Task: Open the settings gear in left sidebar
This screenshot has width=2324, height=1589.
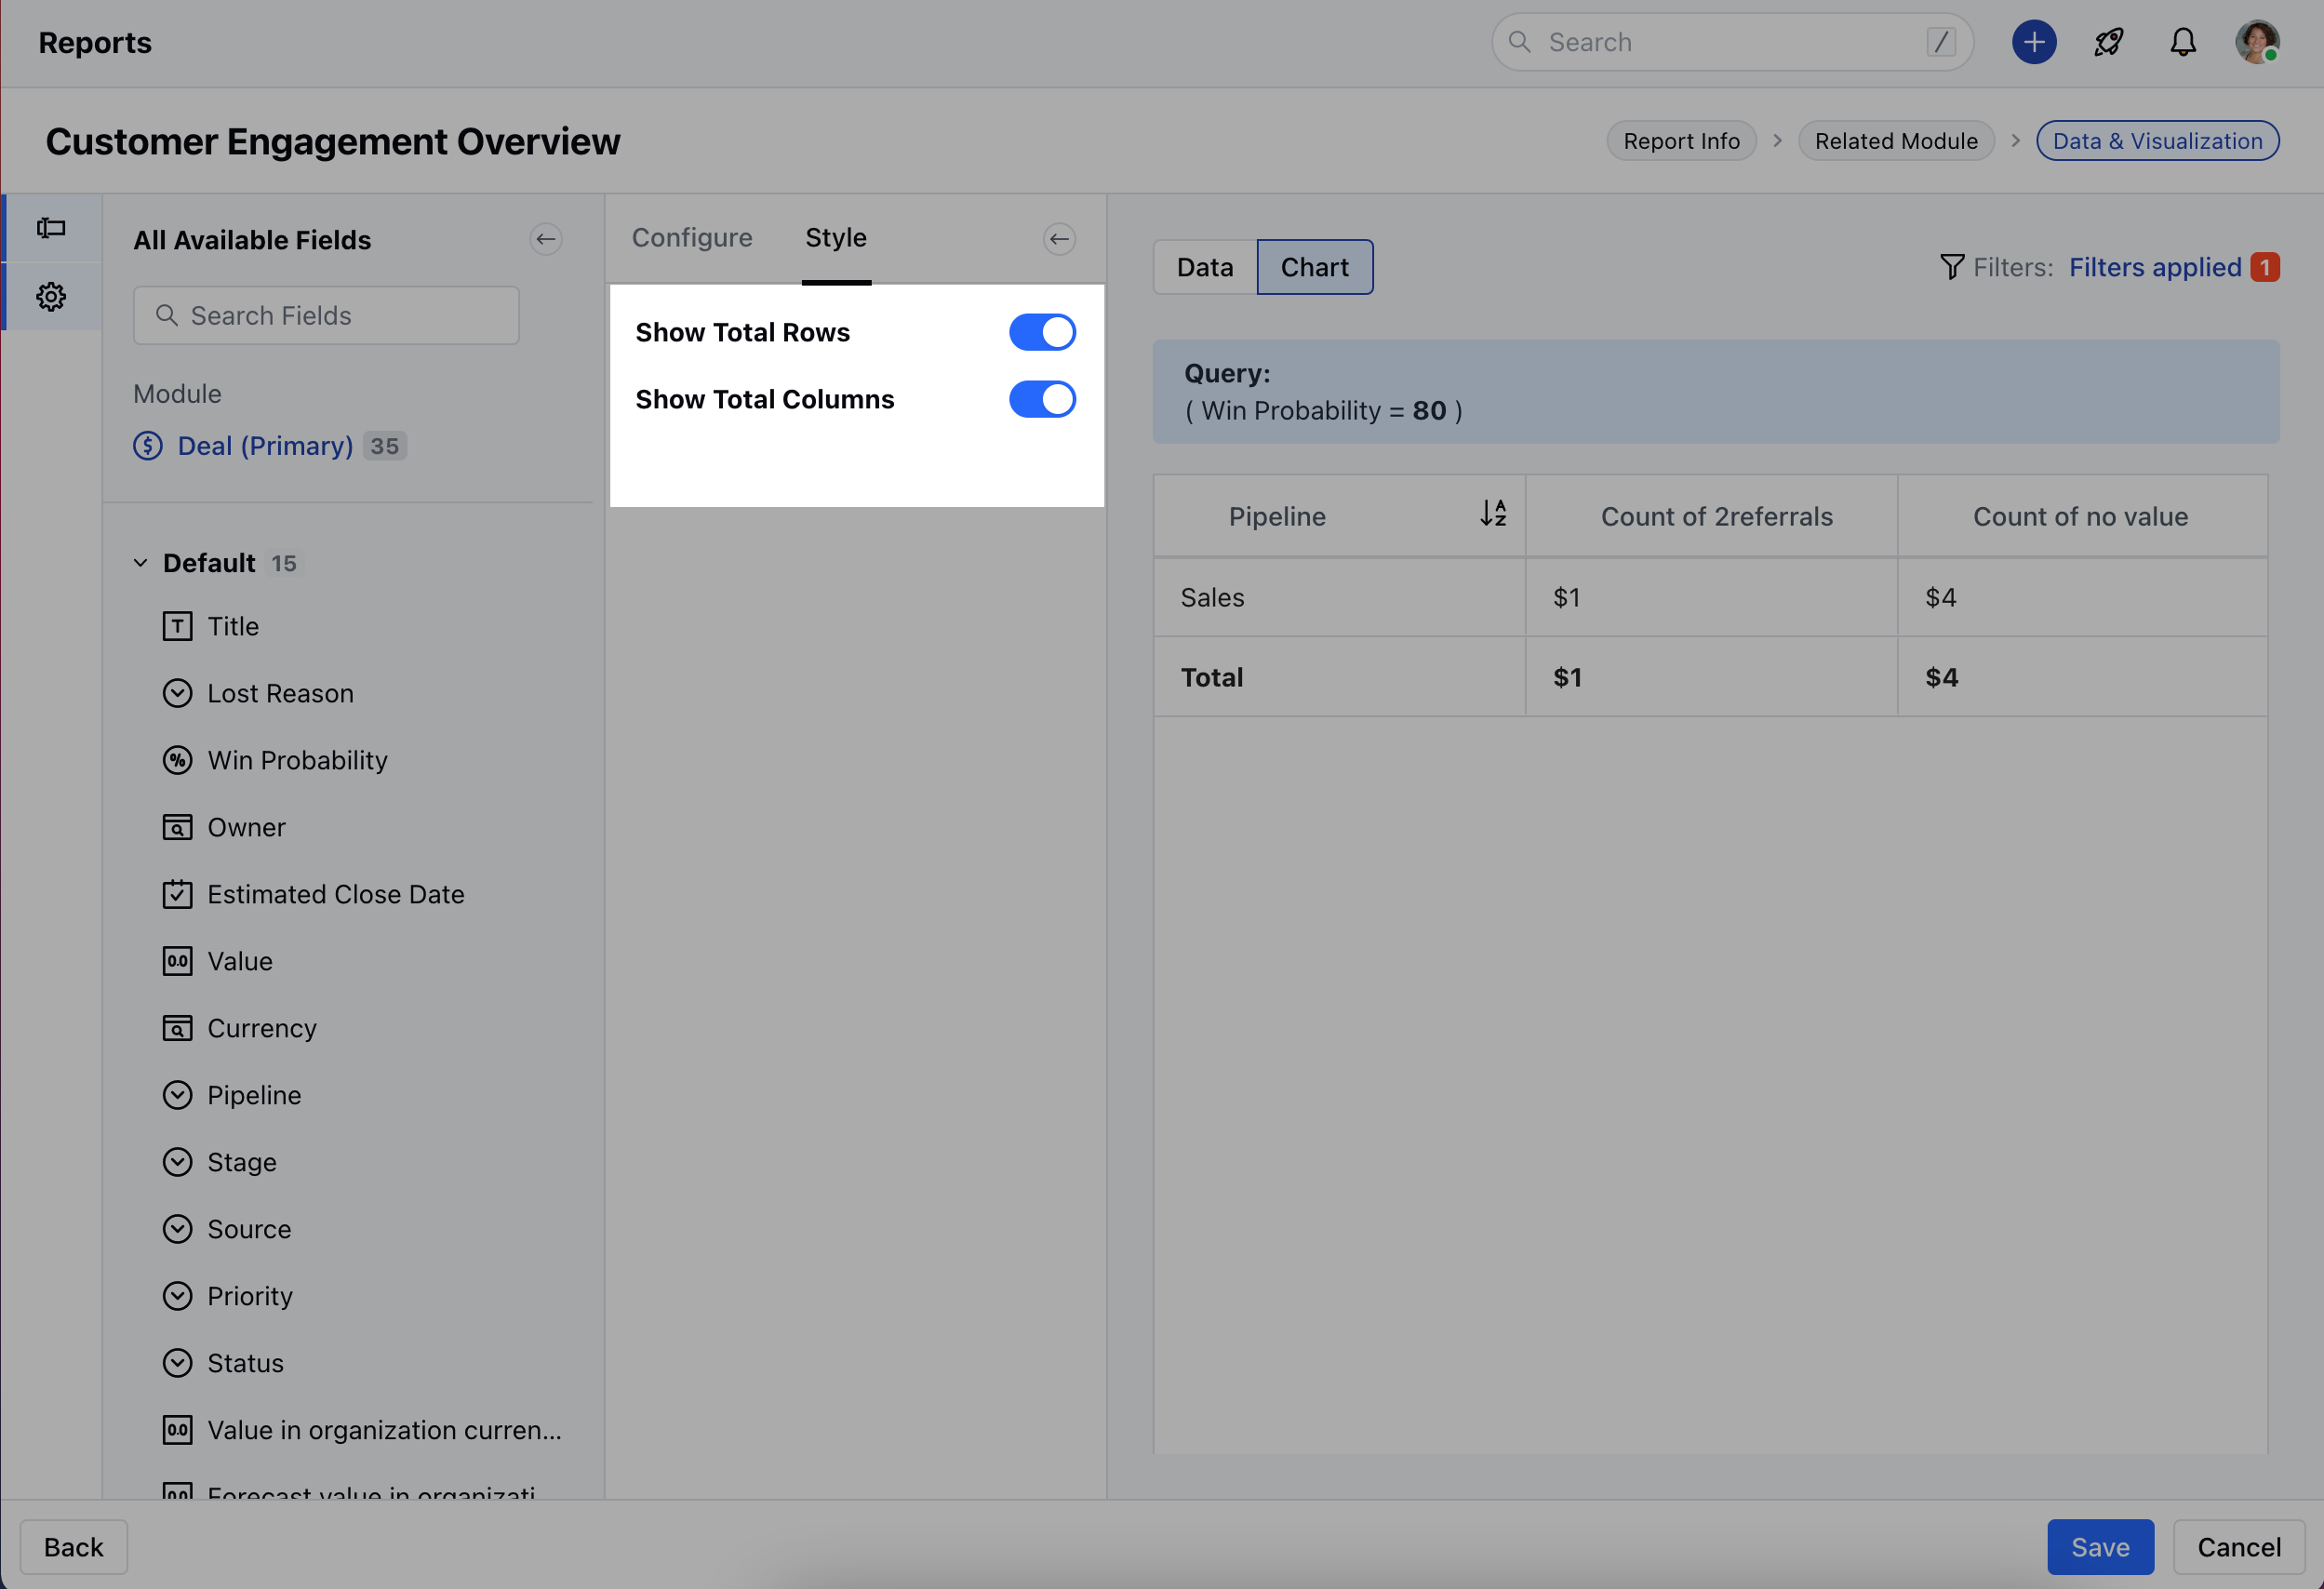Action: pos(51,296)
